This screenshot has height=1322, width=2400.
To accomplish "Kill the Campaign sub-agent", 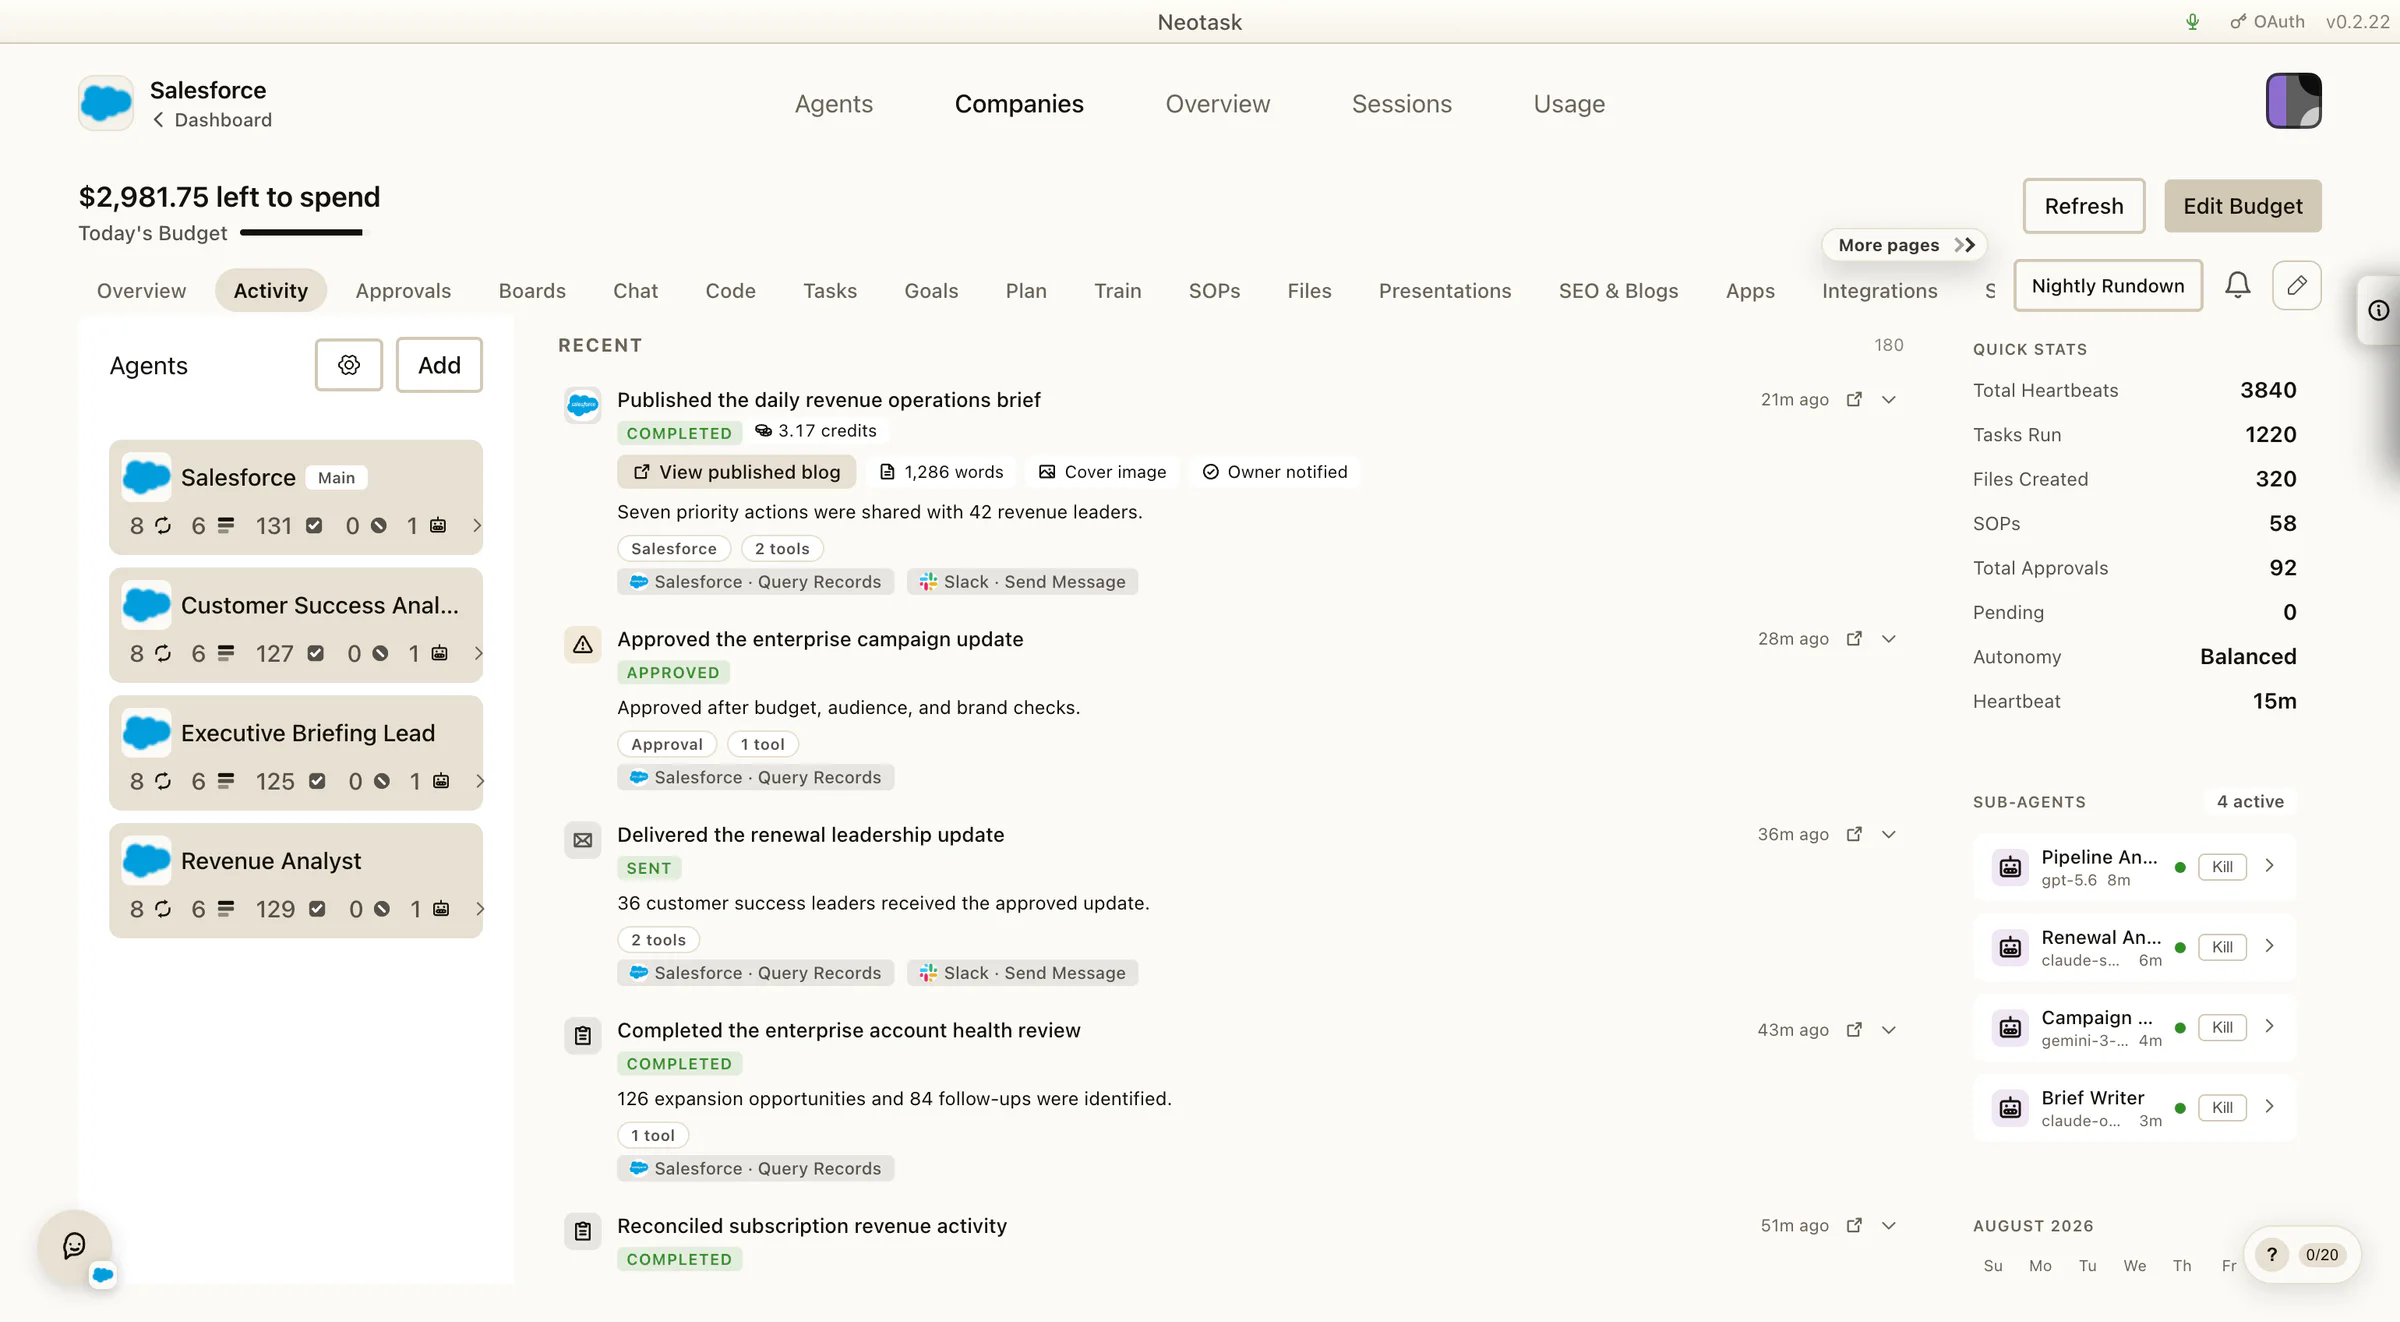I will tap(2222, 1027).
